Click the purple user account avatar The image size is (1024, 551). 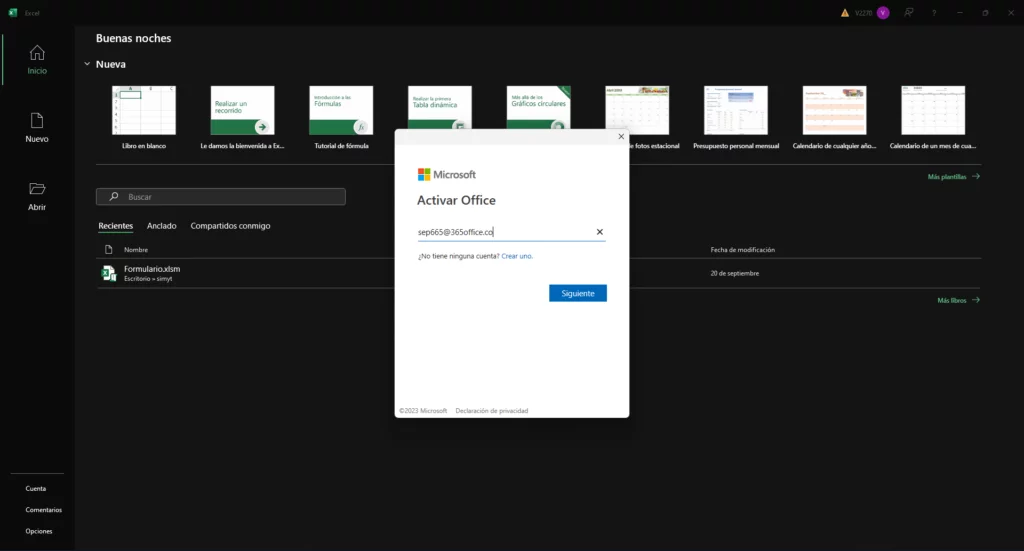(883, 13)
